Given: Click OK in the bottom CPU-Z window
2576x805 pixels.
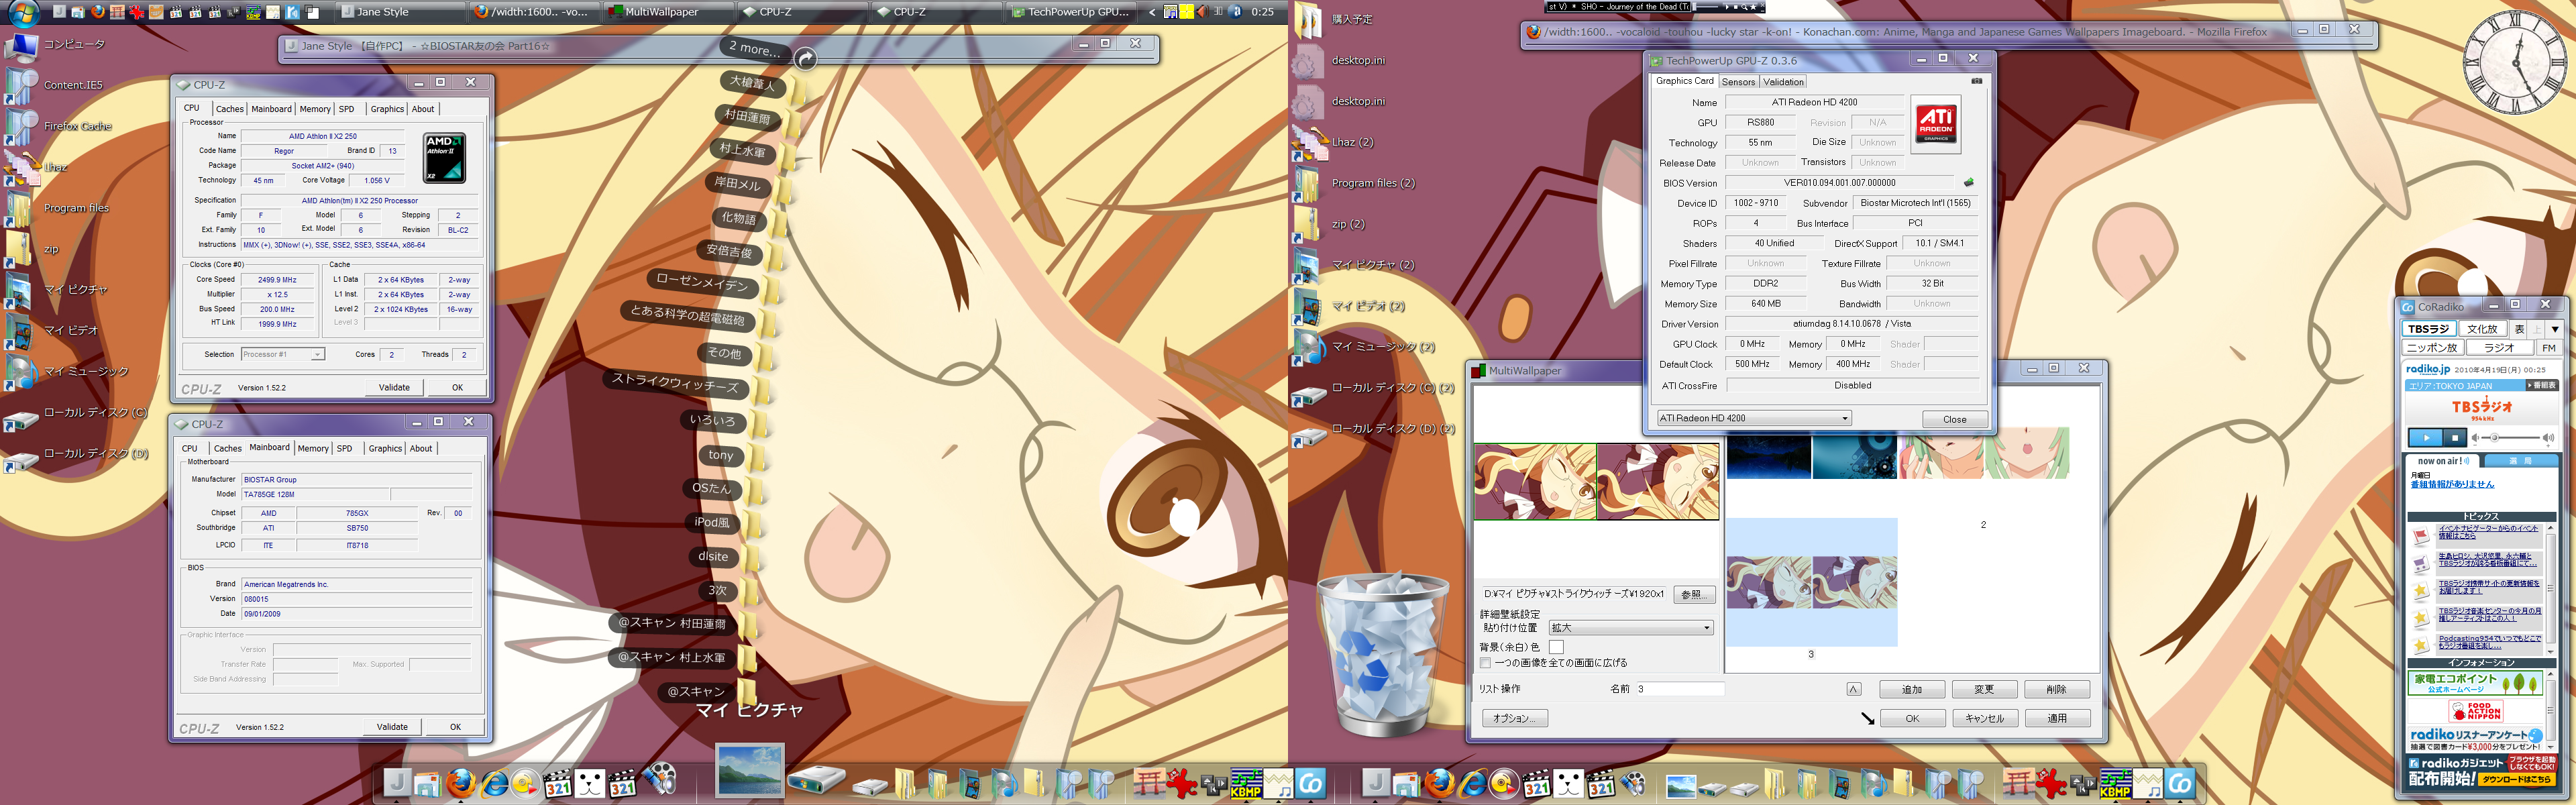Looking at the screenshot, I should click(455, 727).
